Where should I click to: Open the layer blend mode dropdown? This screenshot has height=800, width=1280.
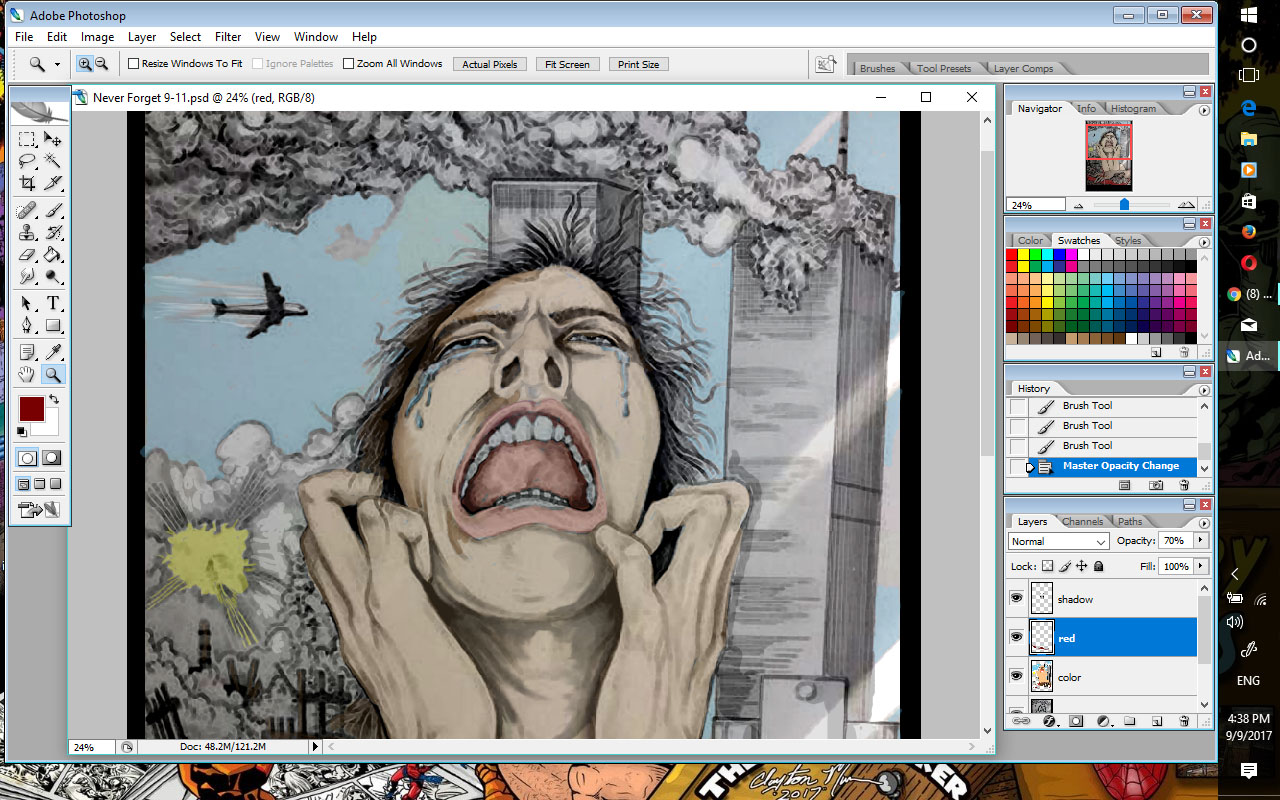click(1059, 541)
